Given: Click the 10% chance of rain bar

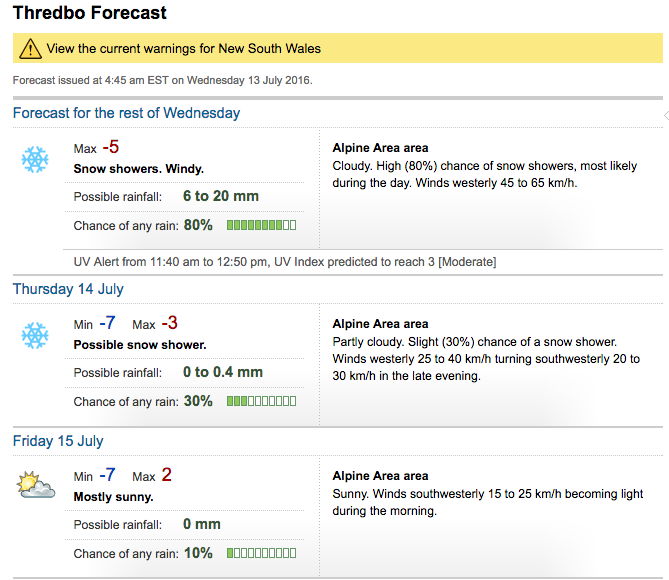Looking at the screenshot, I should point(261,553).
